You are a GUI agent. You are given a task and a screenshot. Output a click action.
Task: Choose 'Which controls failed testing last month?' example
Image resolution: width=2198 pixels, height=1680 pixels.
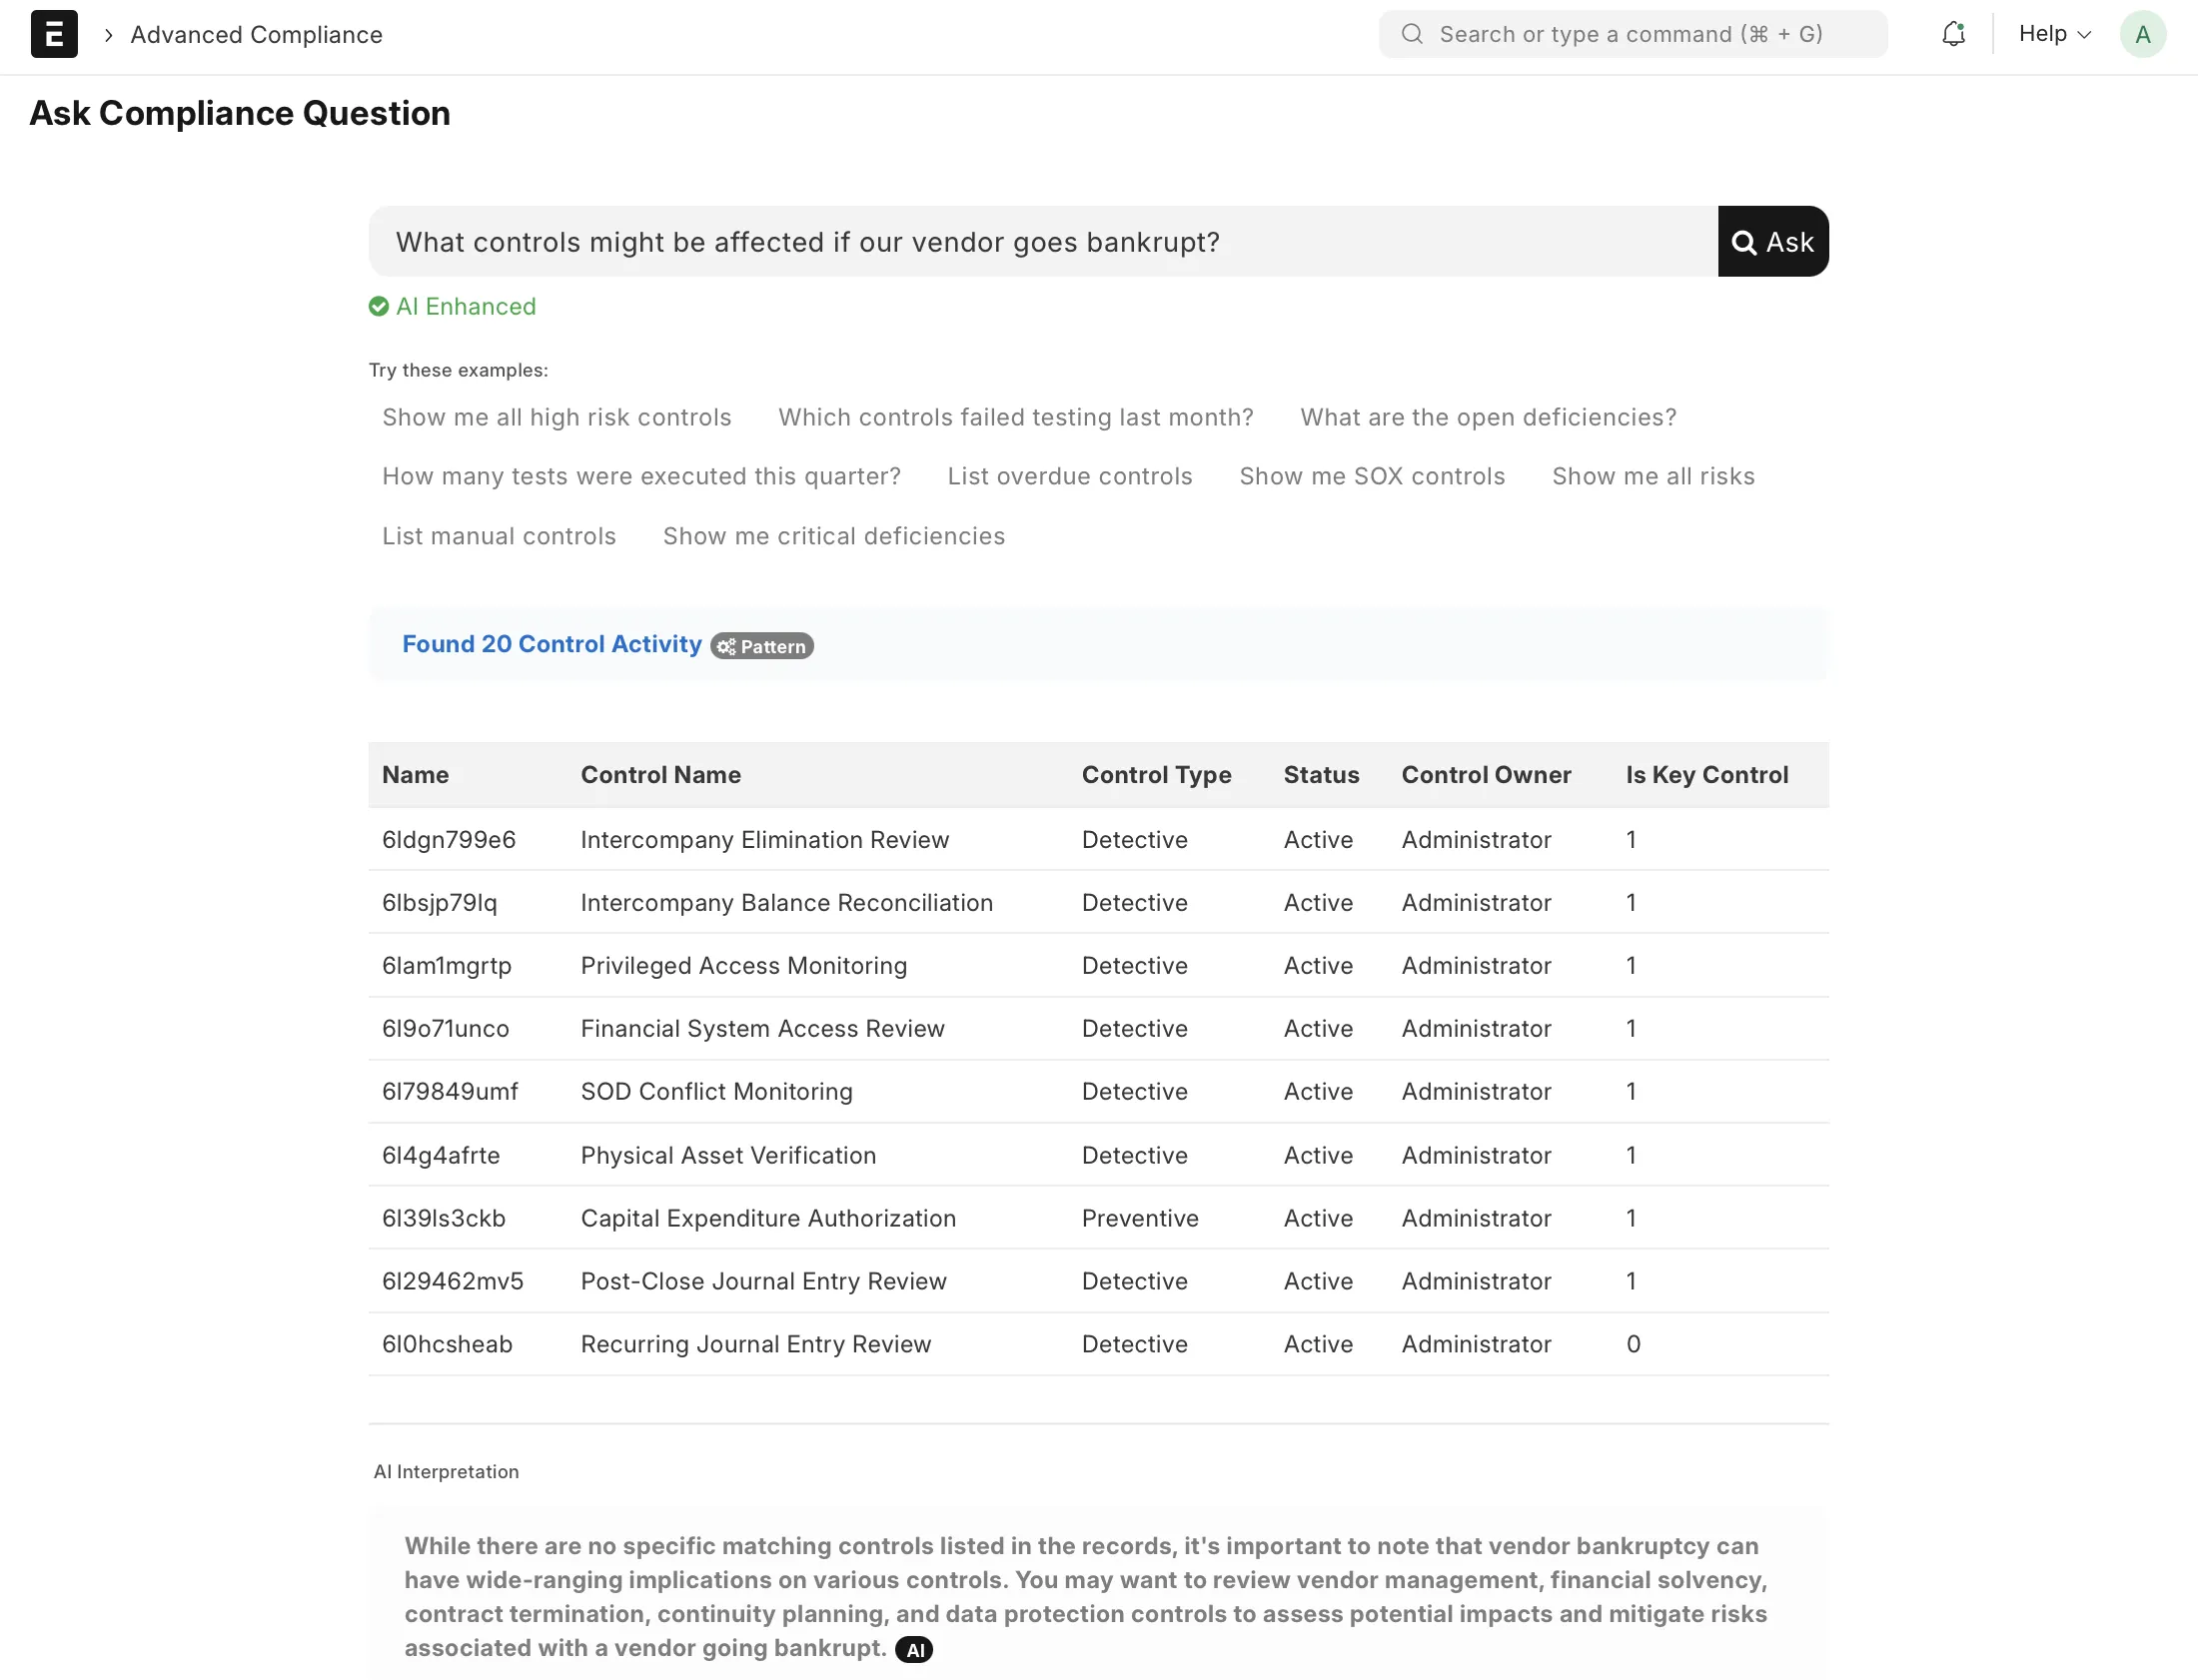coord(1015,417)
